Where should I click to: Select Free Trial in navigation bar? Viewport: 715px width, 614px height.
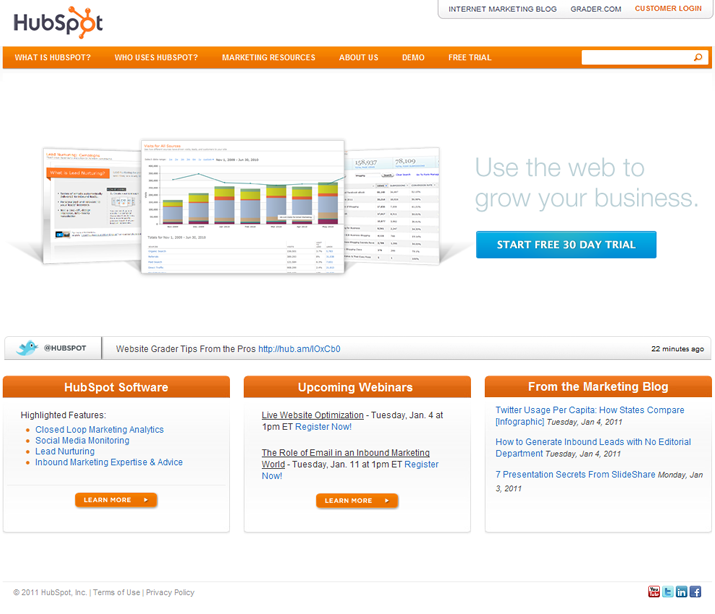[x=470, y=57]
